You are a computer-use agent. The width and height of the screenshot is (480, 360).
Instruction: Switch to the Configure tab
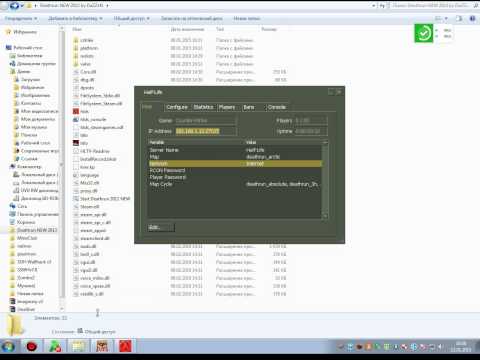pyautogui.click(x=177, y=107)
